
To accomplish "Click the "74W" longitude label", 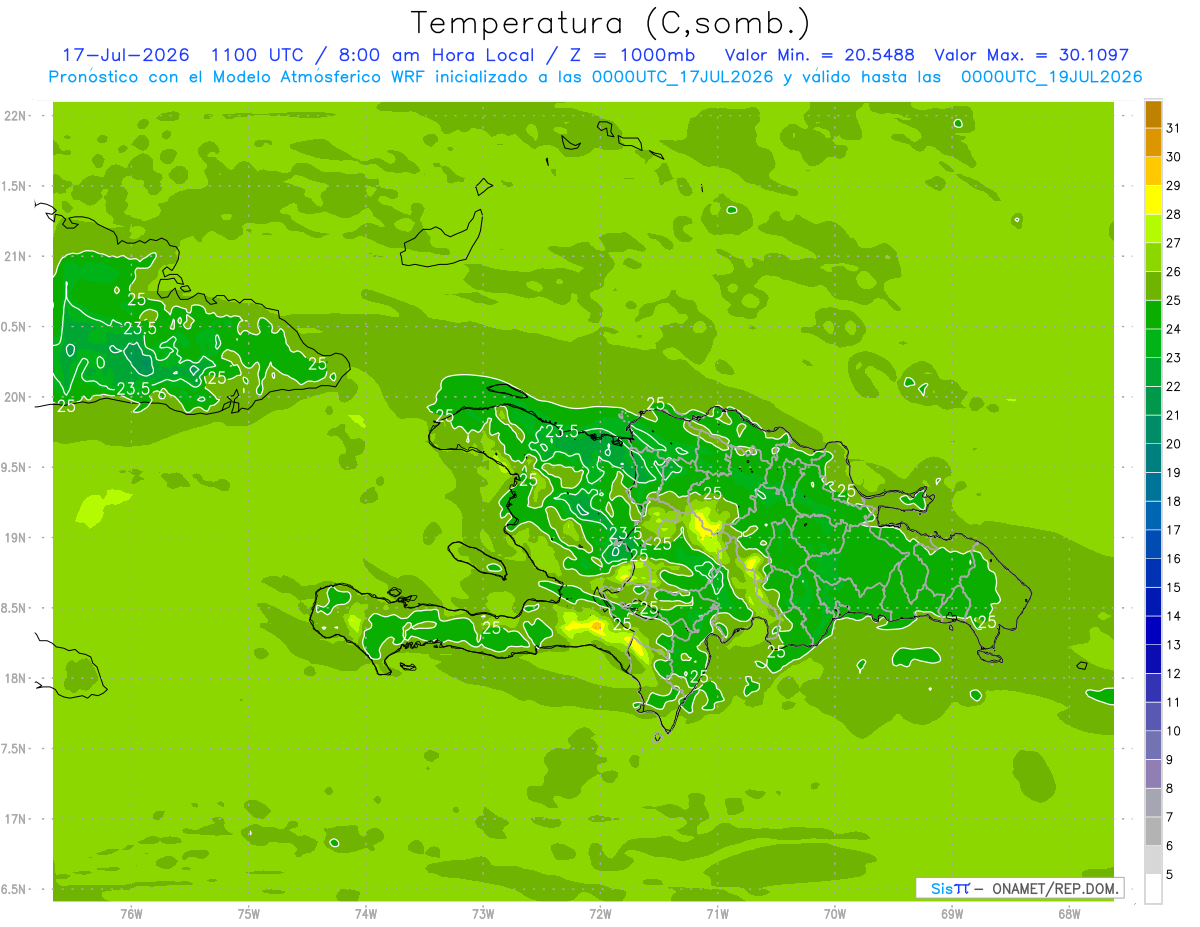I will [x=366, y=913].
